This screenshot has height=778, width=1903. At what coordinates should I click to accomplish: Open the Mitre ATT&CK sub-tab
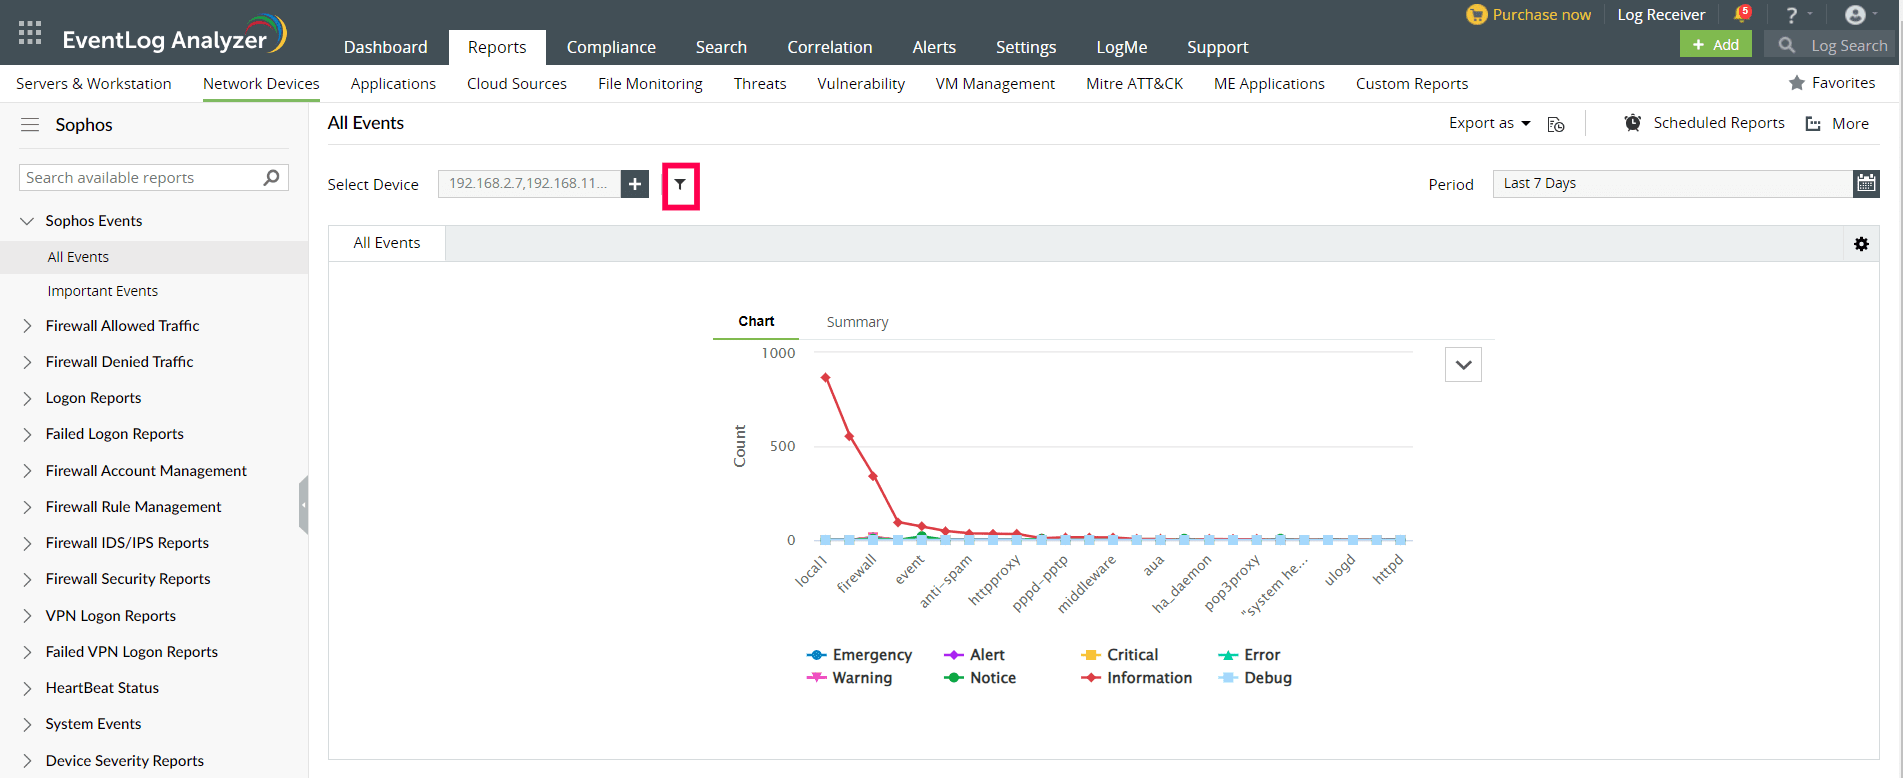1134,84
